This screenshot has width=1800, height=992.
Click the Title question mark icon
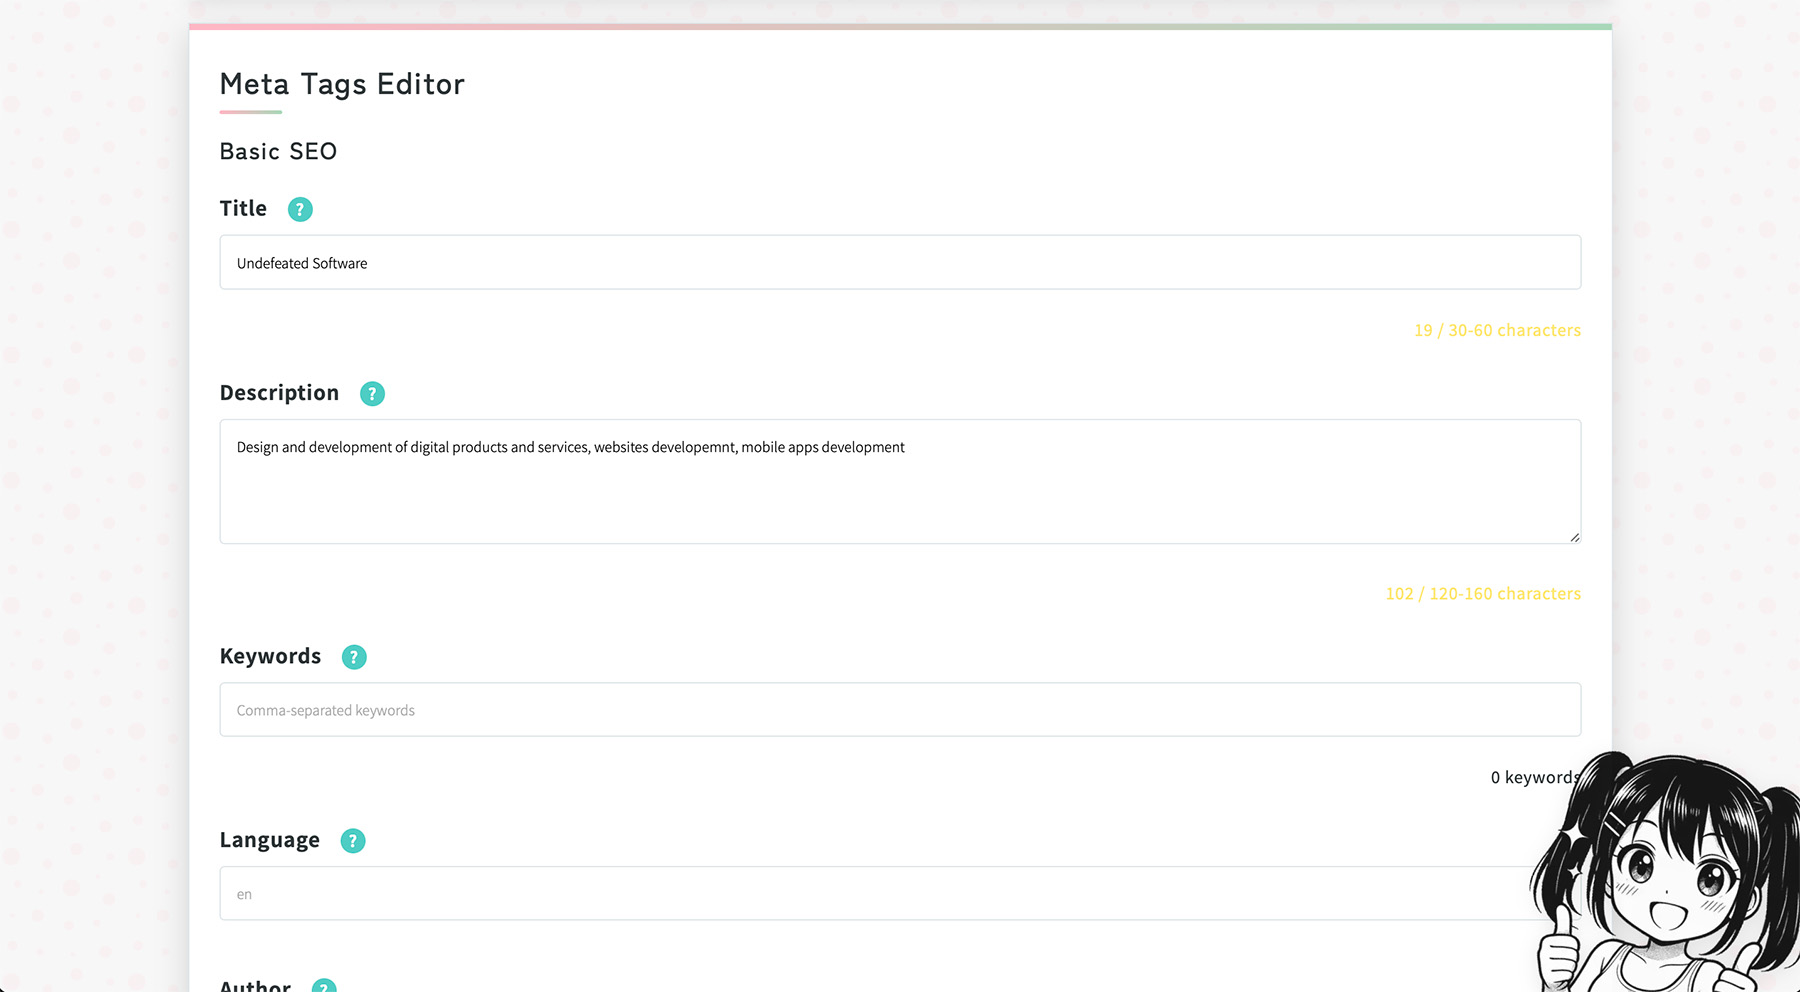pyautogui.click(x=299, y=209)
